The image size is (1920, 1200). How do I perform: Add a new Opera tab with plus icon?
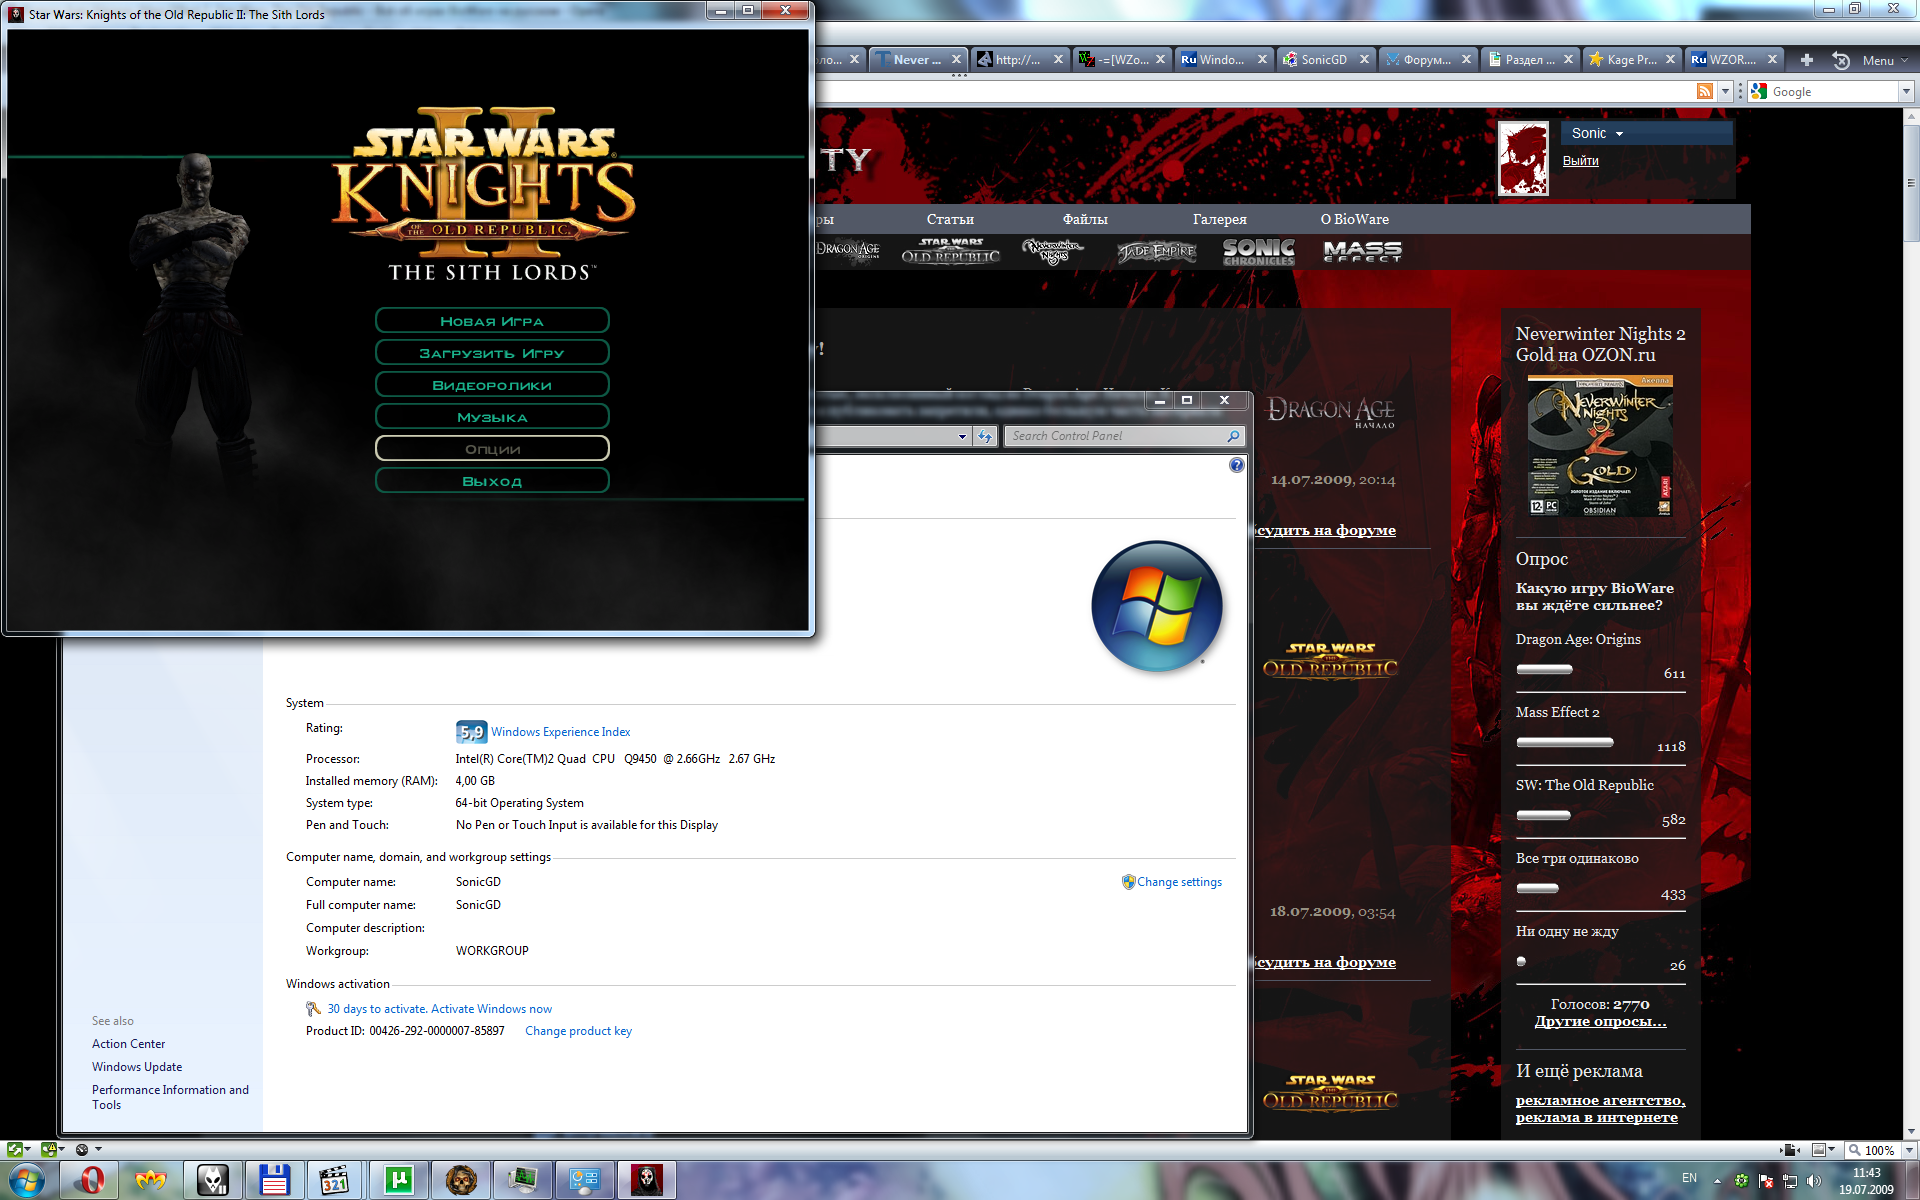(1807, 60)
